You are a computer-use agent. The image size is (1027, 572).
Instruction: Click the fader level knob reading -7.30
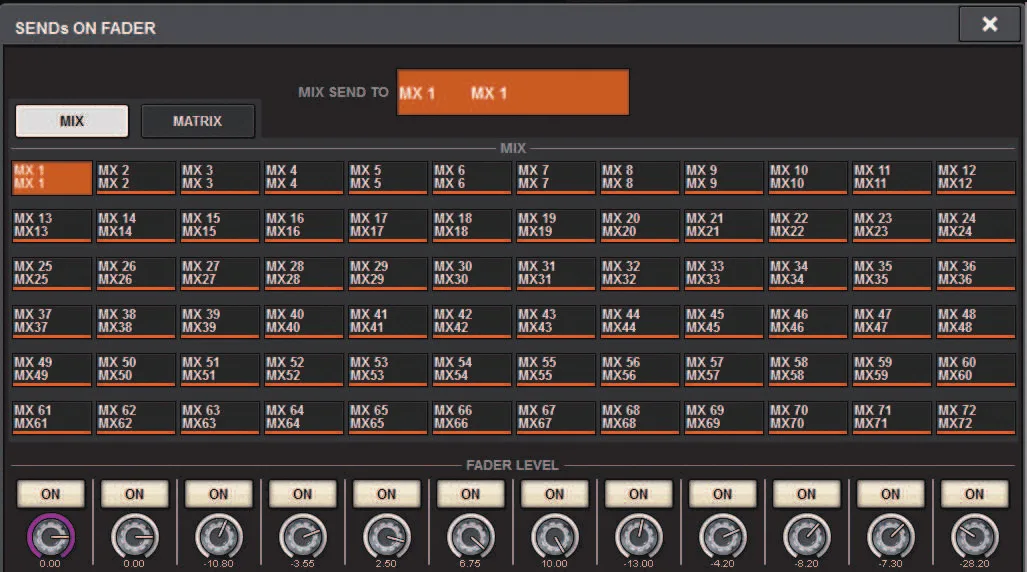click(890, 537)
